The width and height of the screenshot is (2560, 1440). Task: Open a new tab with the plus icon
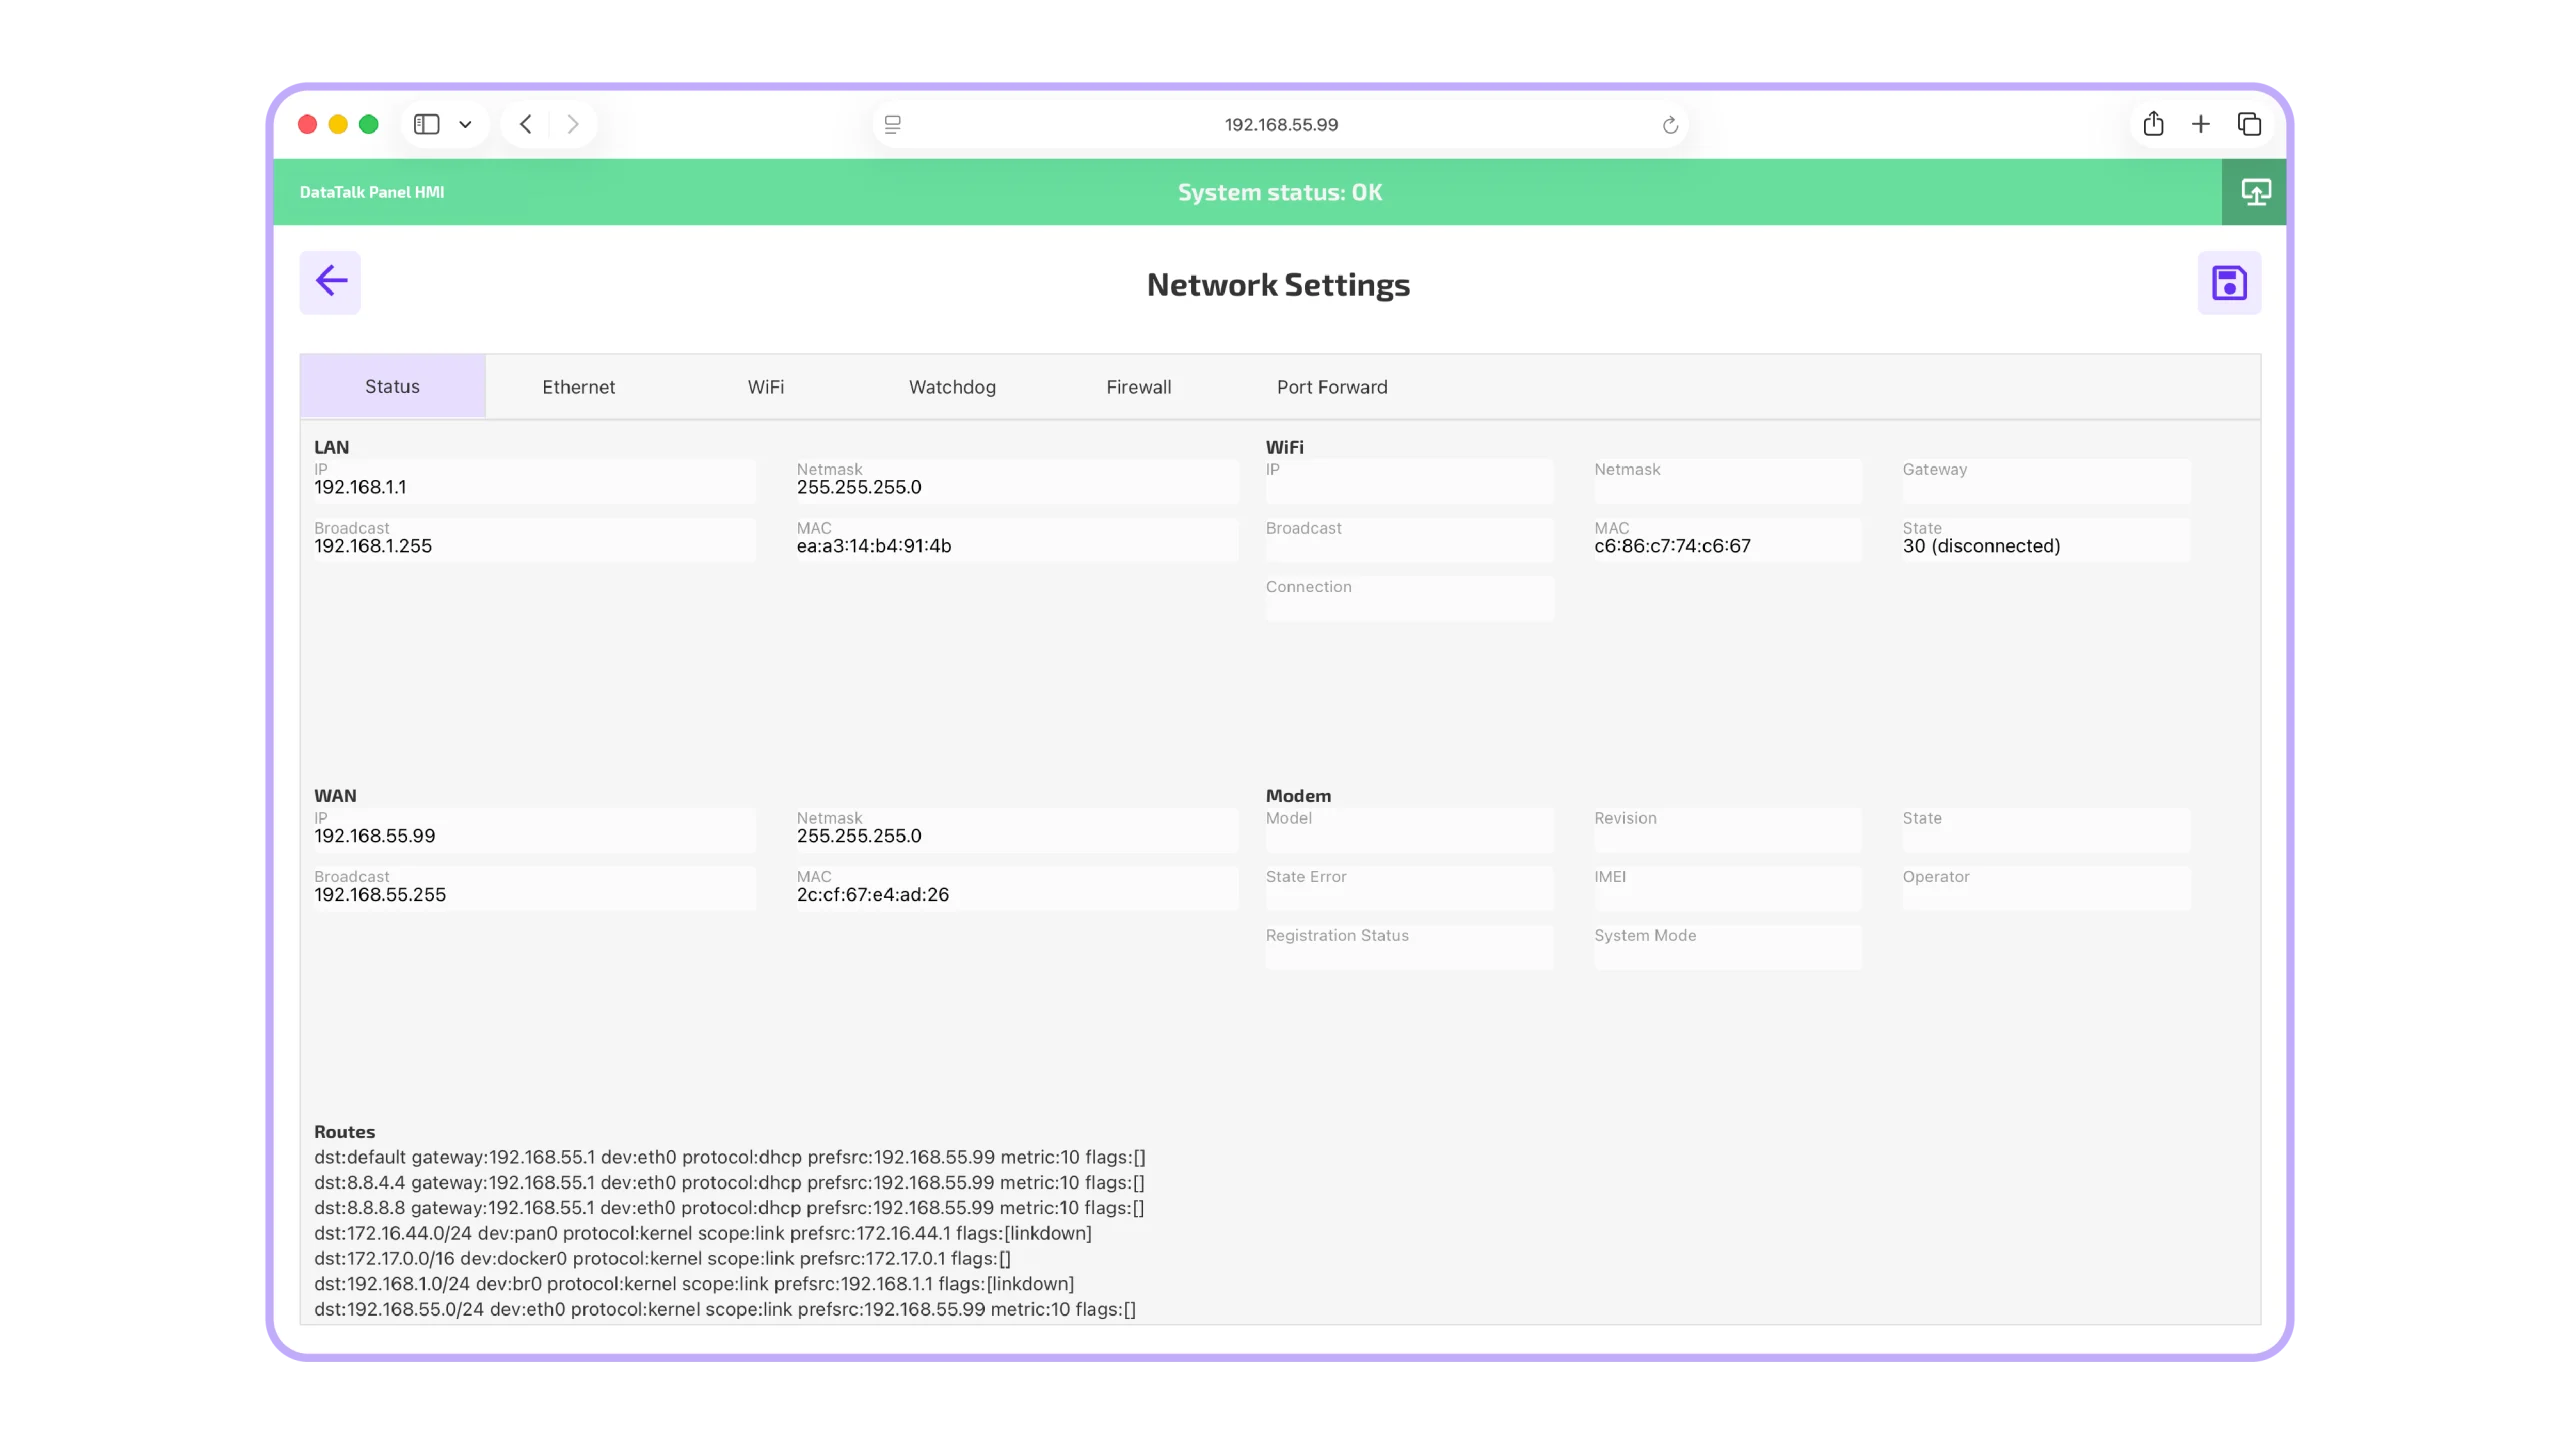2200,124
